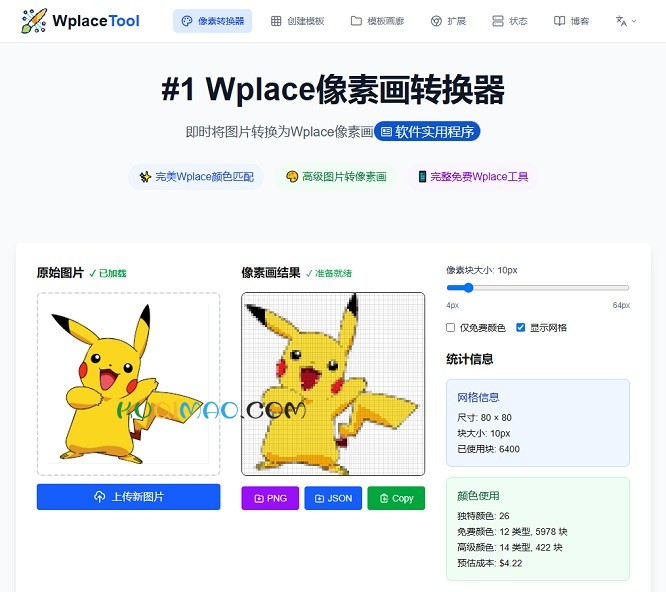
Task: Click the 免费颜色: 12 类型, 5978 块 text
Action: click(512, 532)
